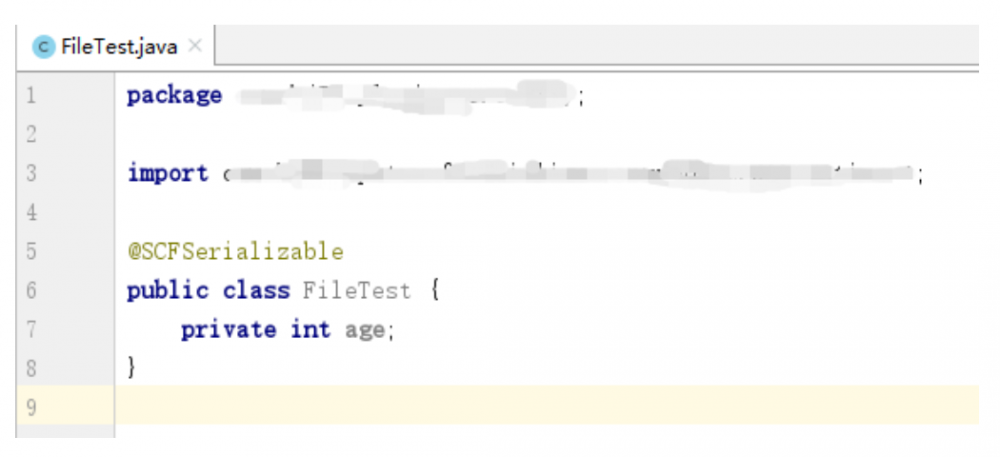Viewport: 1000px width, 457px height.
Task: Click the age field name
Action: (x=365, y=330)
